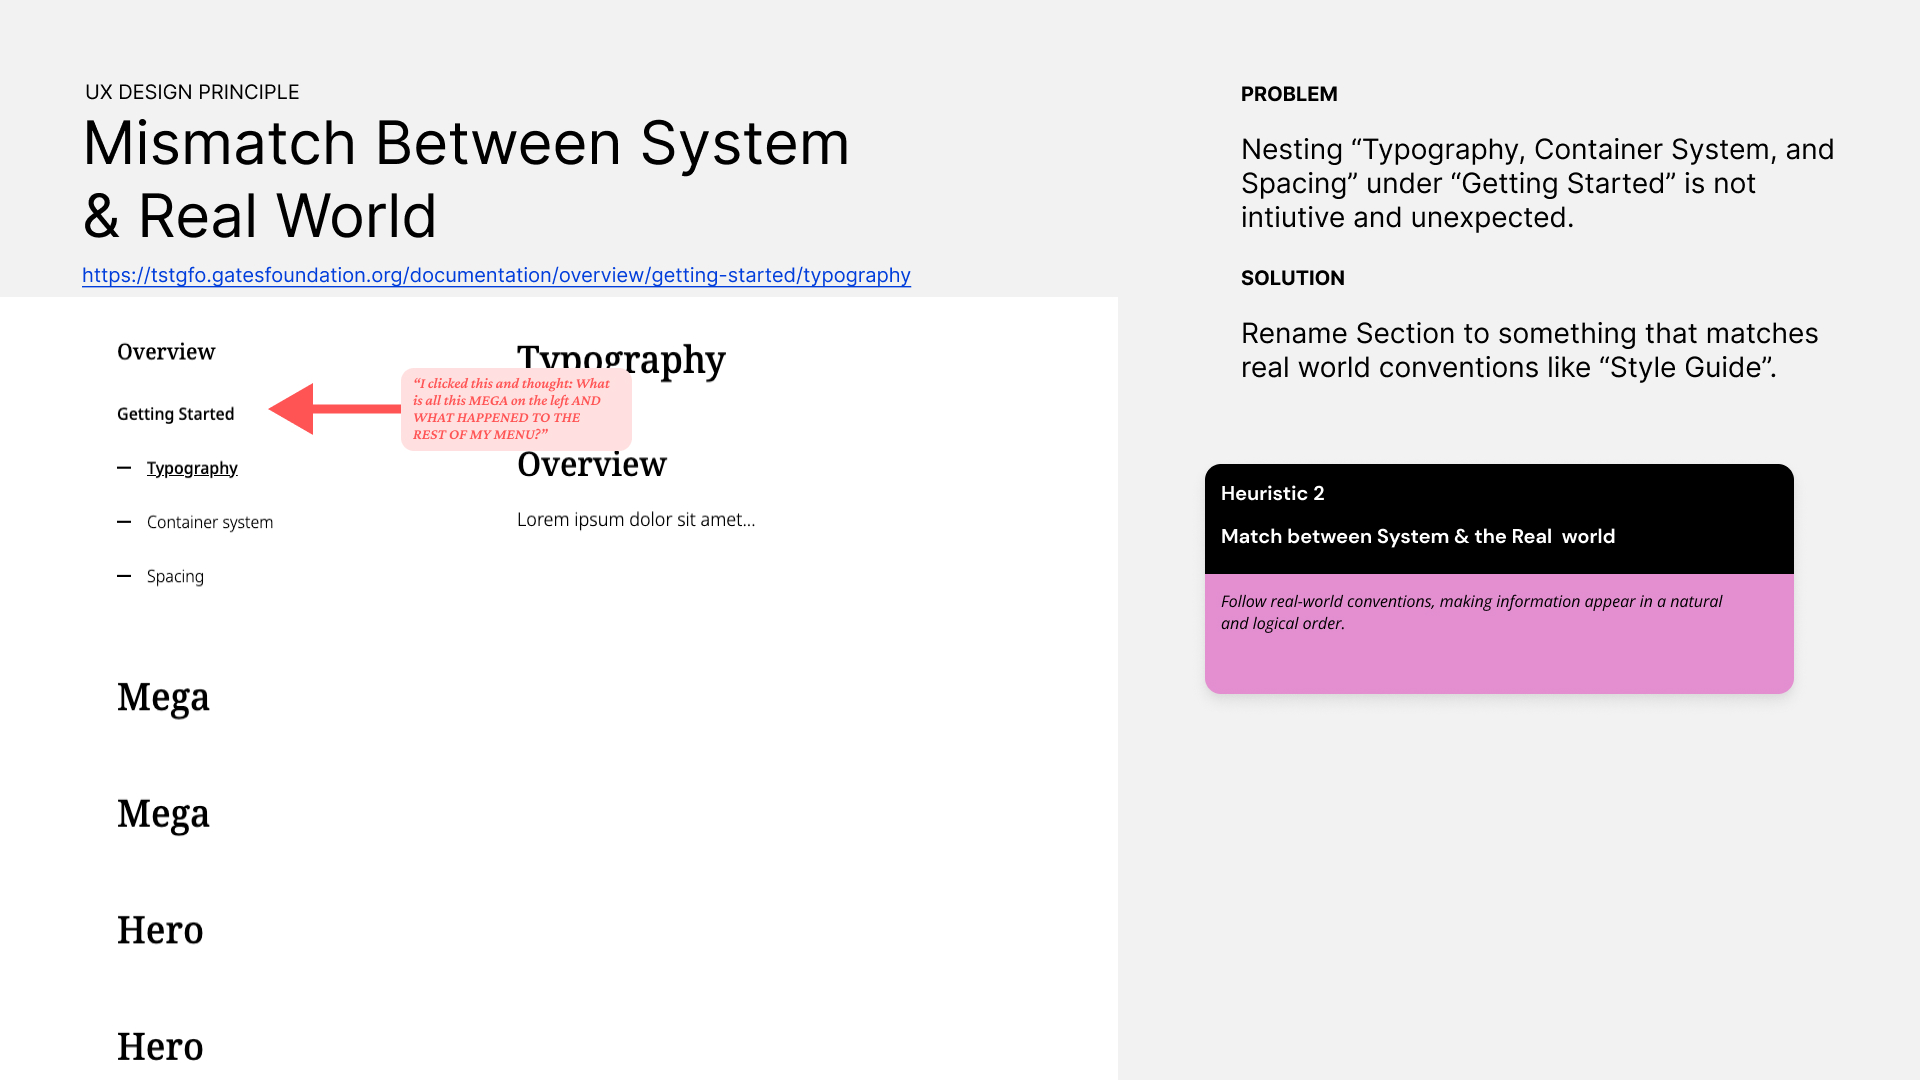Screen dimensions: 1920x1080
Task: Click the Overview sidebar heading
Action: (x=166, y=352)
